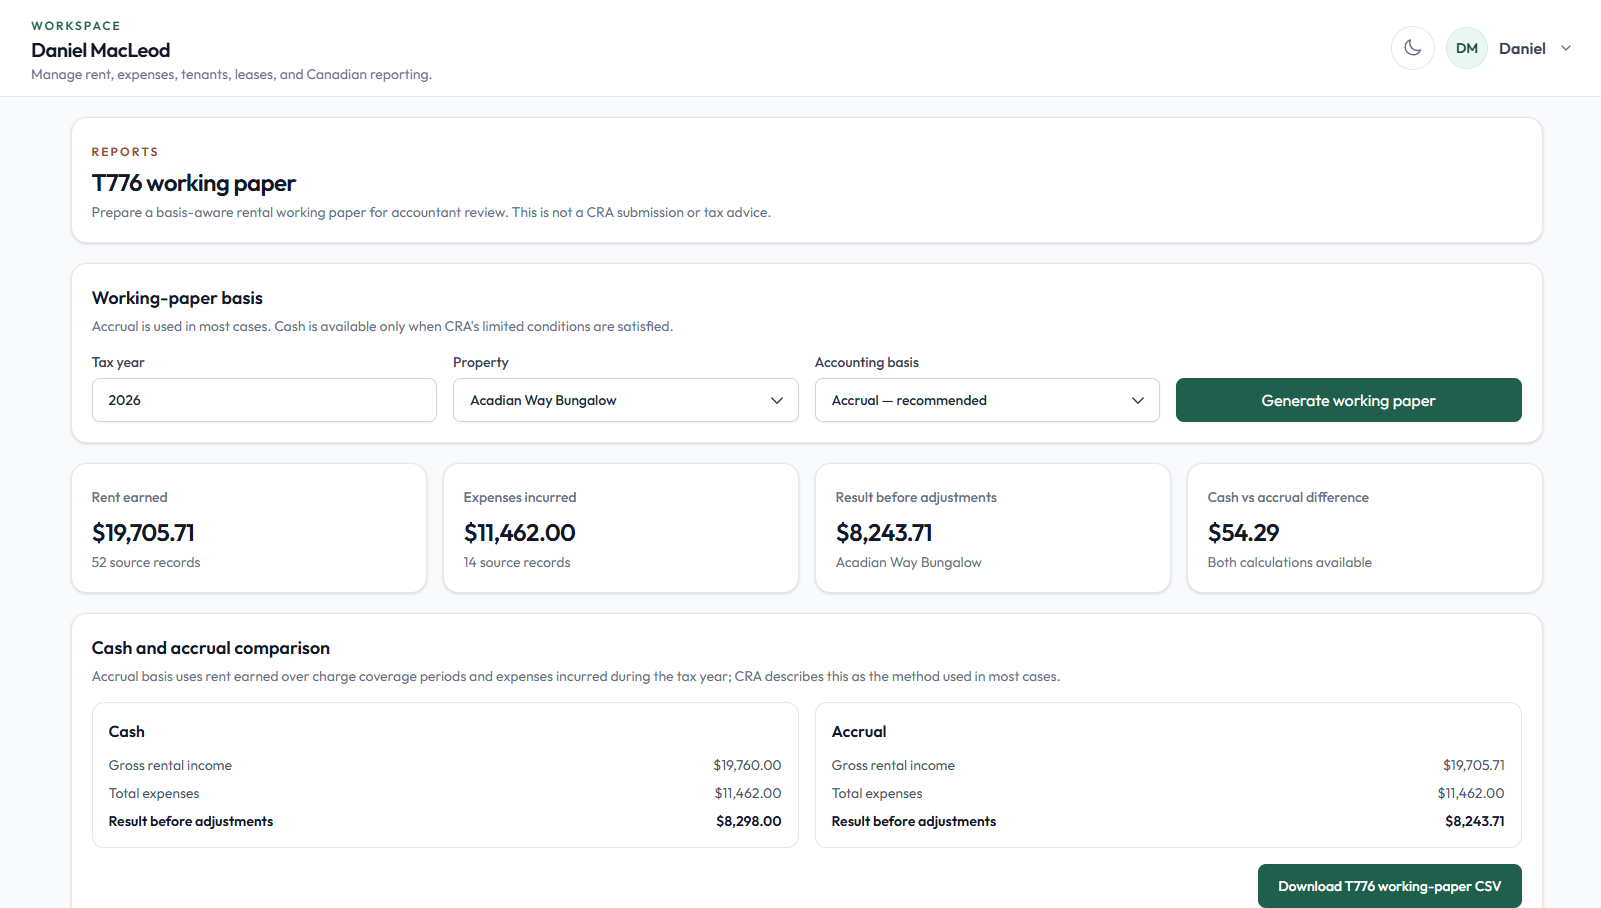Screen dimensions: 1601x908
Task: Click the Accrual comparison panel heading
Action: pyautogui.click(x=859, y=732)
